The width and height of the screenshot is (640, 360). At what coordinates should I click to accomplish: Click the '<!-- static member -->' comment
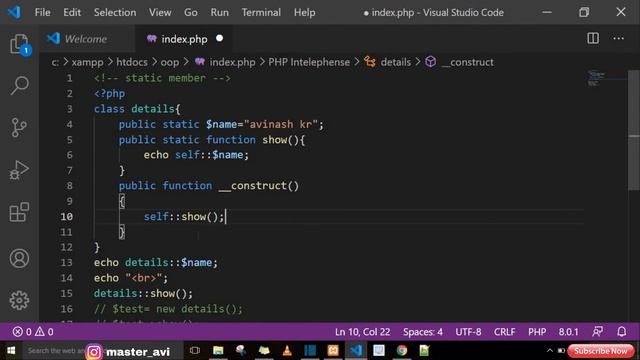(x=162, y=78)
